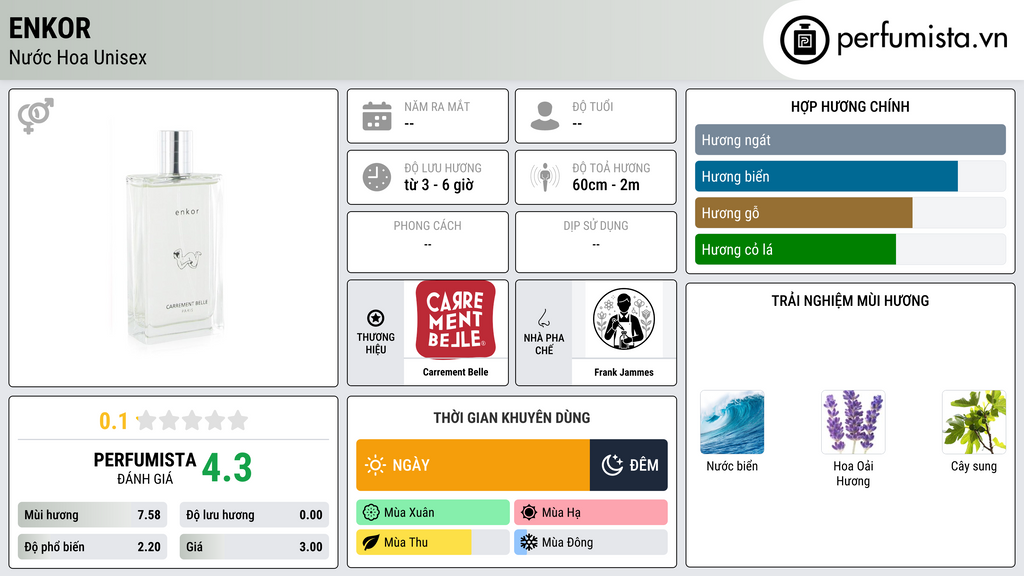Open the Carrement Belle brand link
1024x576 pixels.
click(x=456, y=372)
